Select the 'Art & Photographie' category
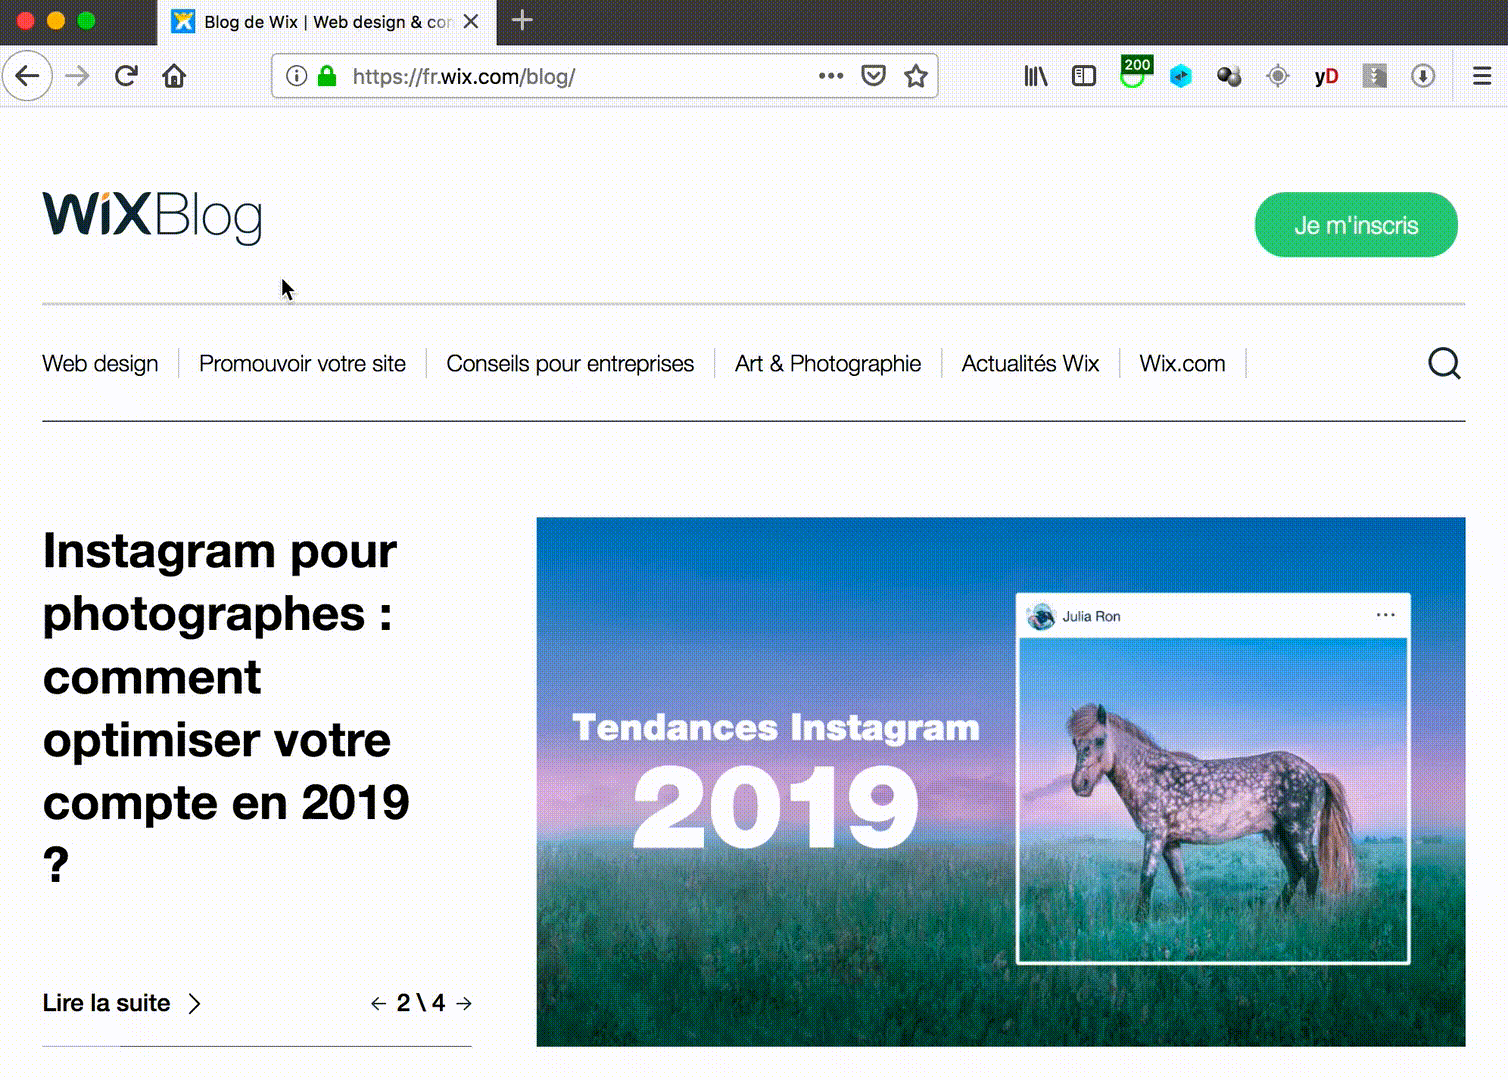Image resolution: width=1508 pixels, height=1080 pixels. (x=827, y=364)
